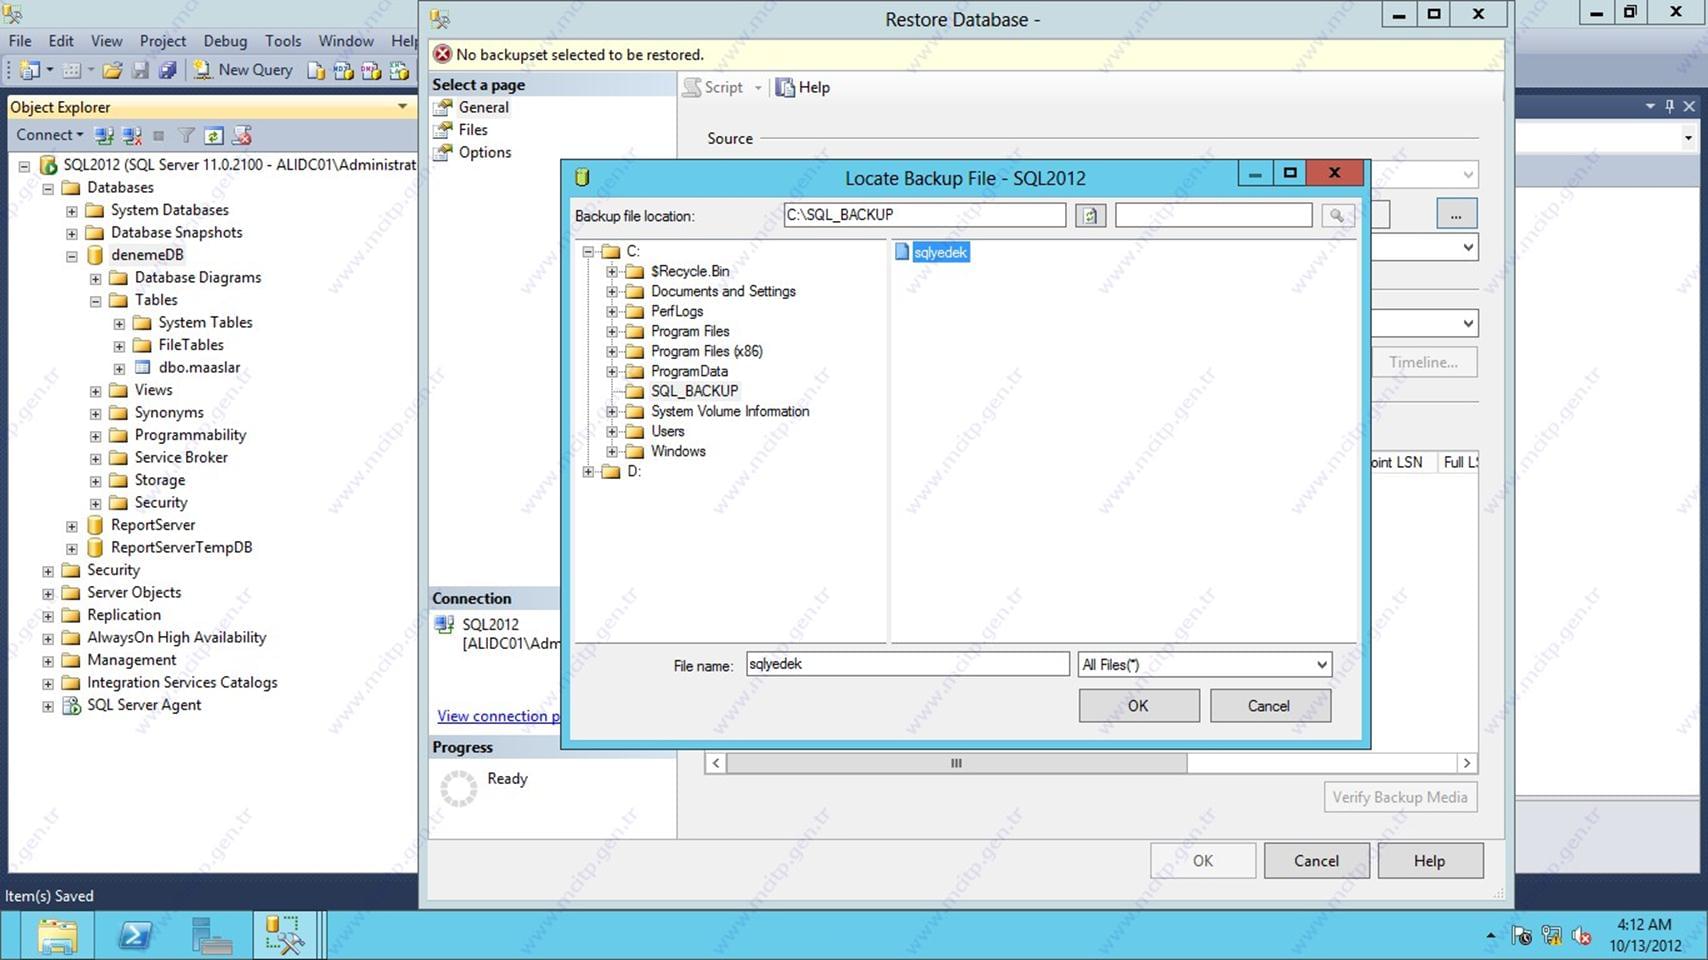This screenshot has width=1708, height=960.
Task: Open the File menu
Action: tap(20, 41)
